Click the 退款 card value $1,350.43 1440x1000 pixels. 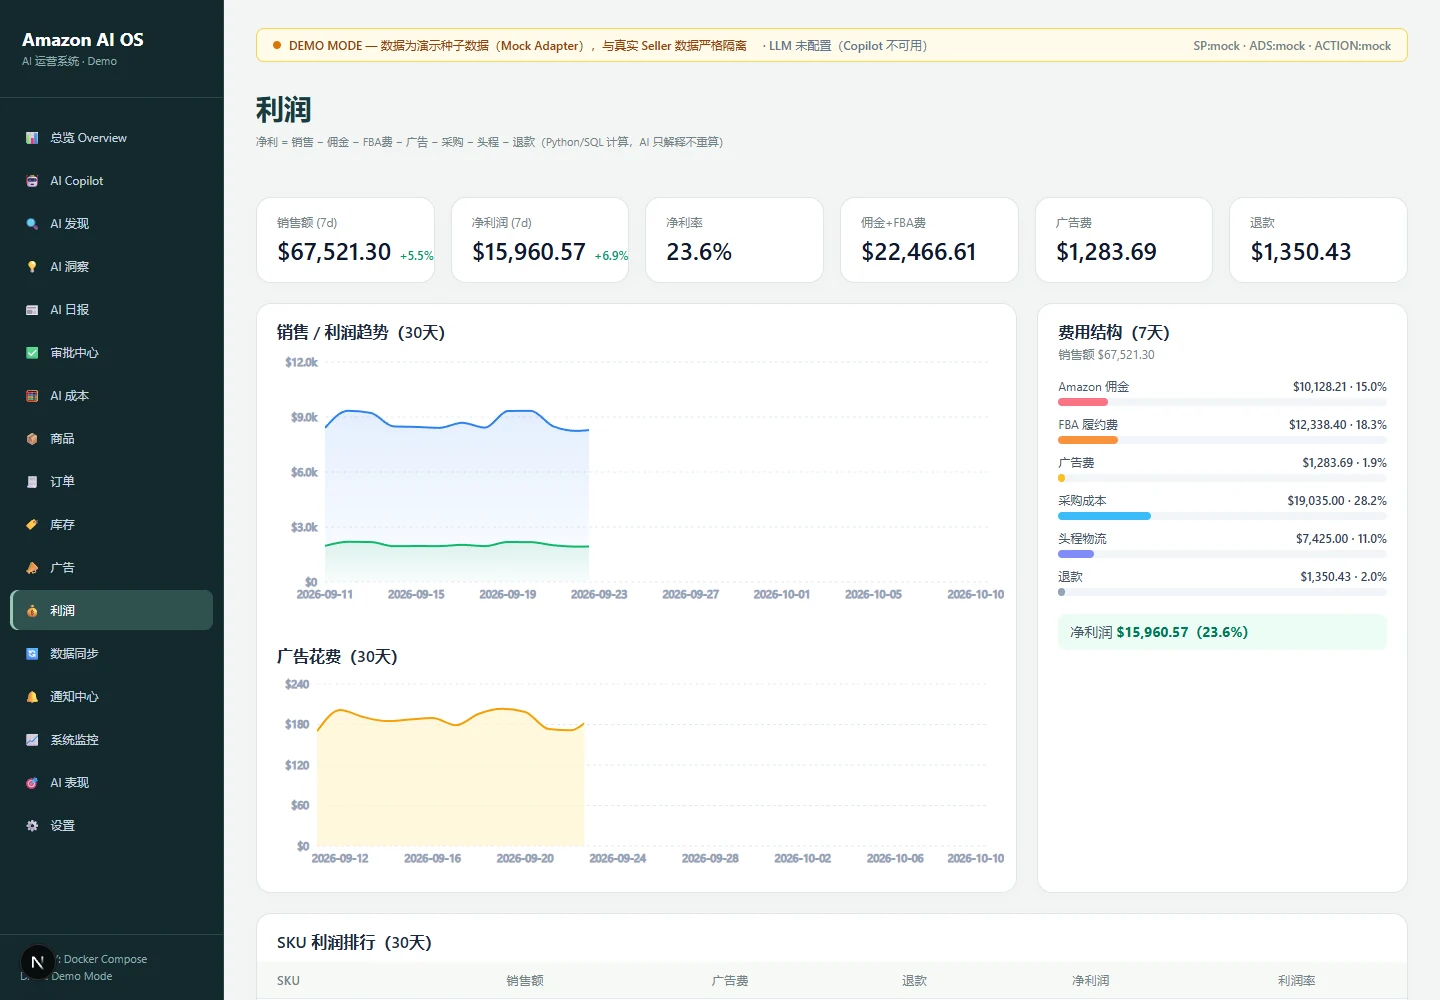1301,252
